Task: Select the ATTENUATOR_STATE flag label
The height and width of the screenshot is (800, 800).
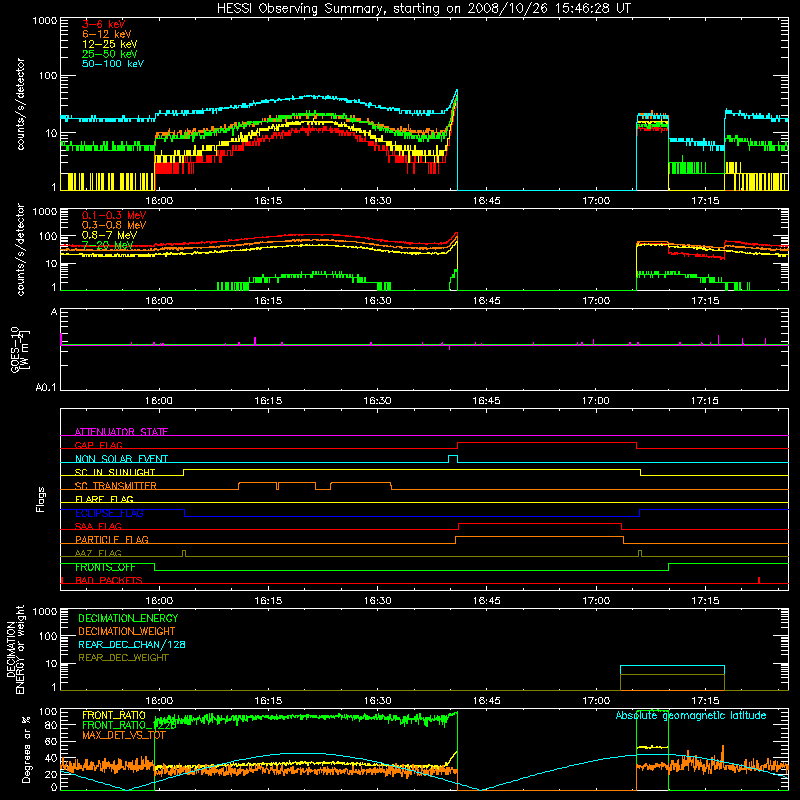Action: pos(121,432)
